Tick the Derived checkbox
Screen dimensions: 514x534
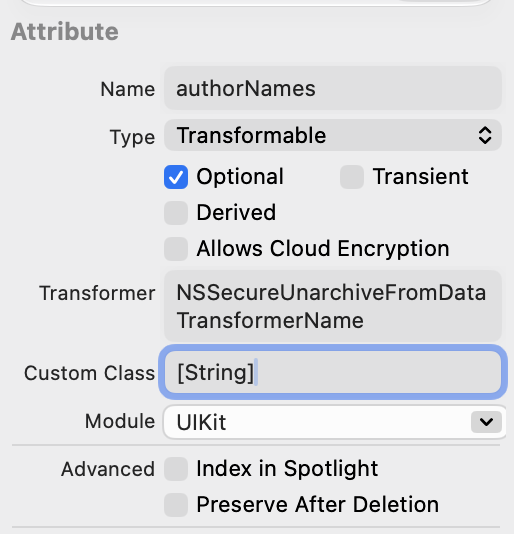point(176,213)
